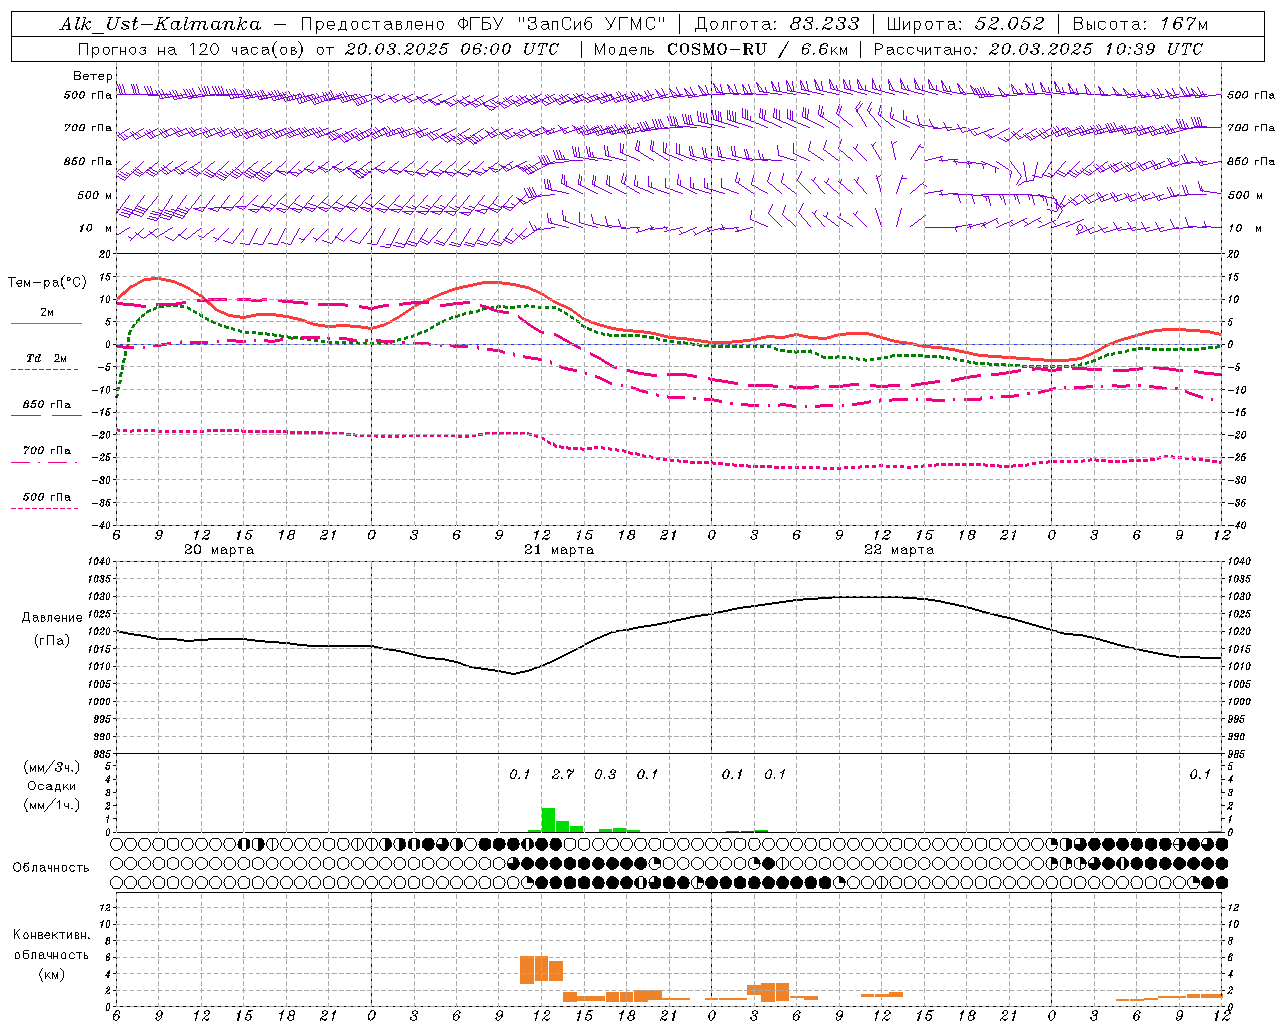Click the '2.7' precipitation amount value
This screenshot has height=1024, width=1280.
pos(563,774)
